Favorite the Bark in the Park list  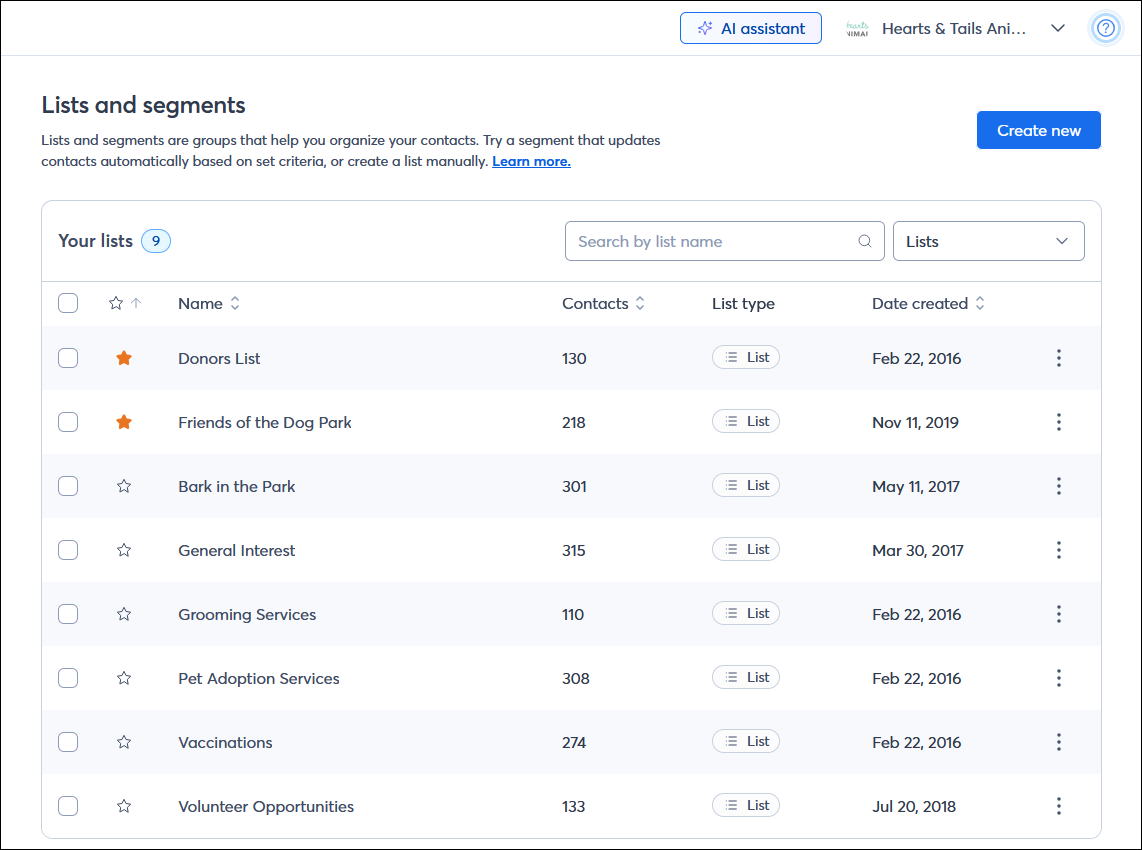[124, 486]
